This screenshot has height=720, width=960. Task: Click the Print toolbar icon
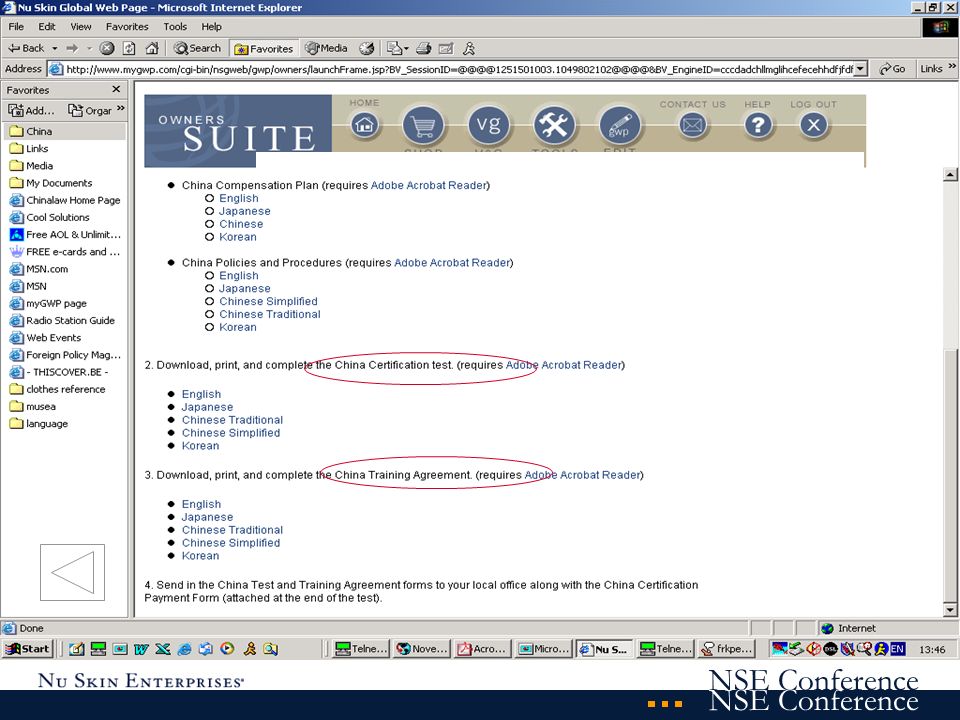pos(424,48)
